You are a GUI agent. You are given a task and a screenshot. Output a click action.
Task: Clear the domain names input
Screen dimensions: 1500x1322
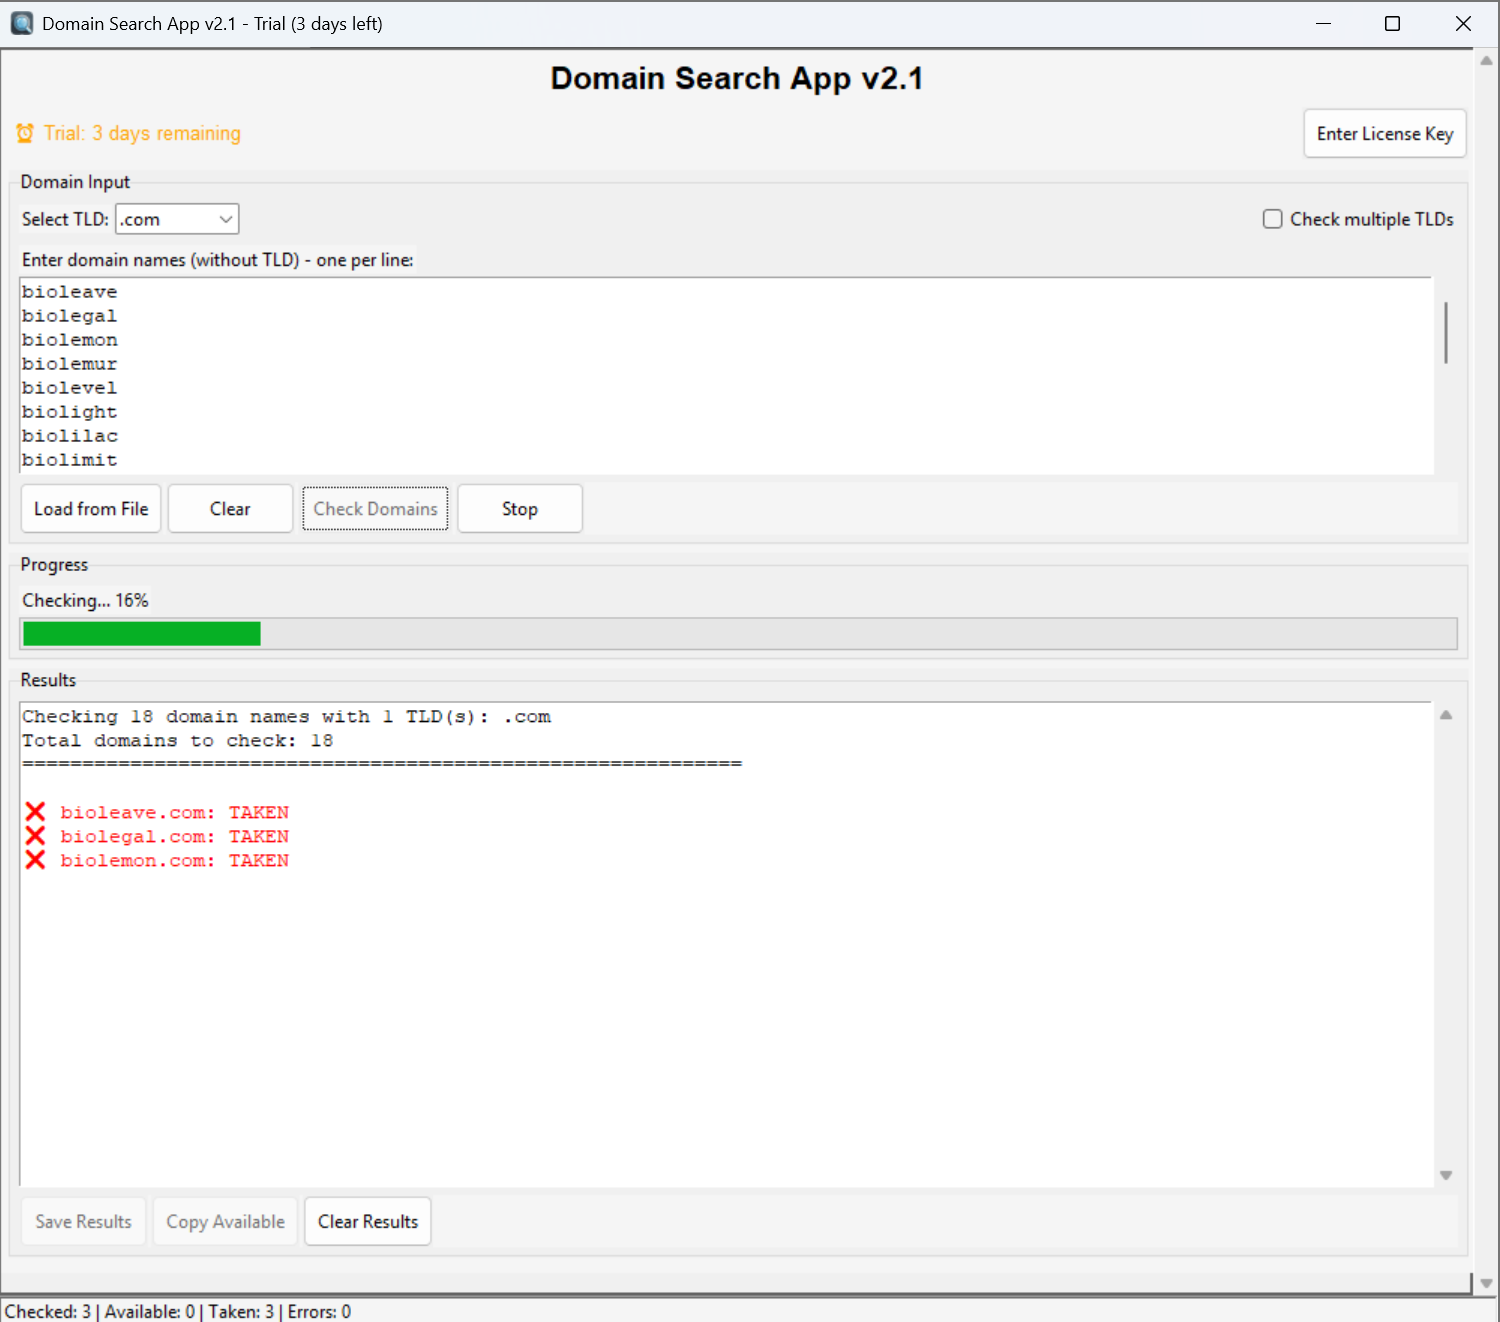click(x=230, y=509)
